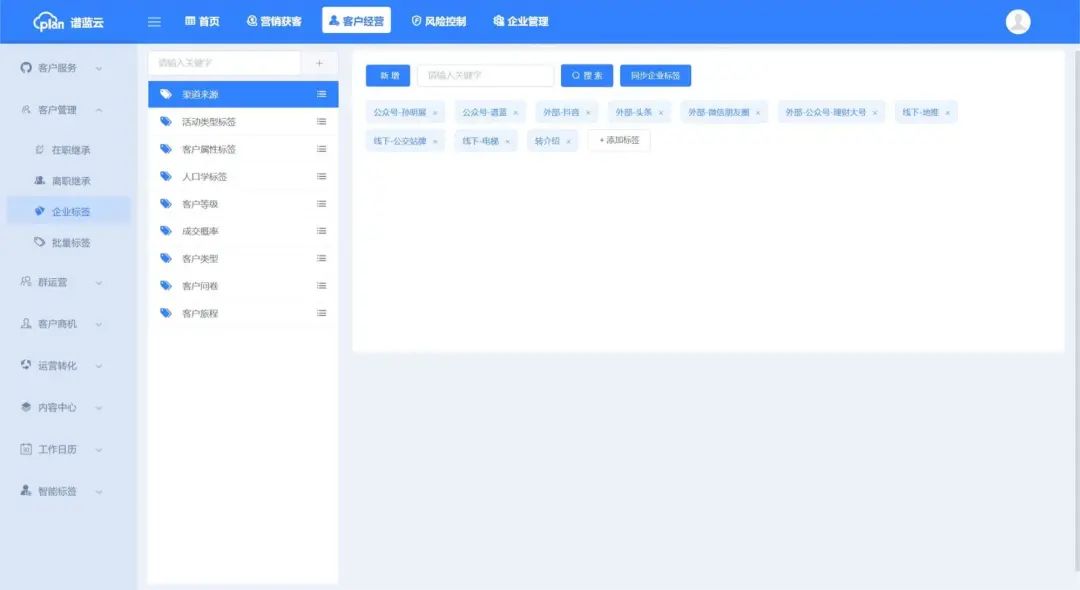Open list menu icon for 客户等级
The image size is (1080, 590).
tap(321, 204)
